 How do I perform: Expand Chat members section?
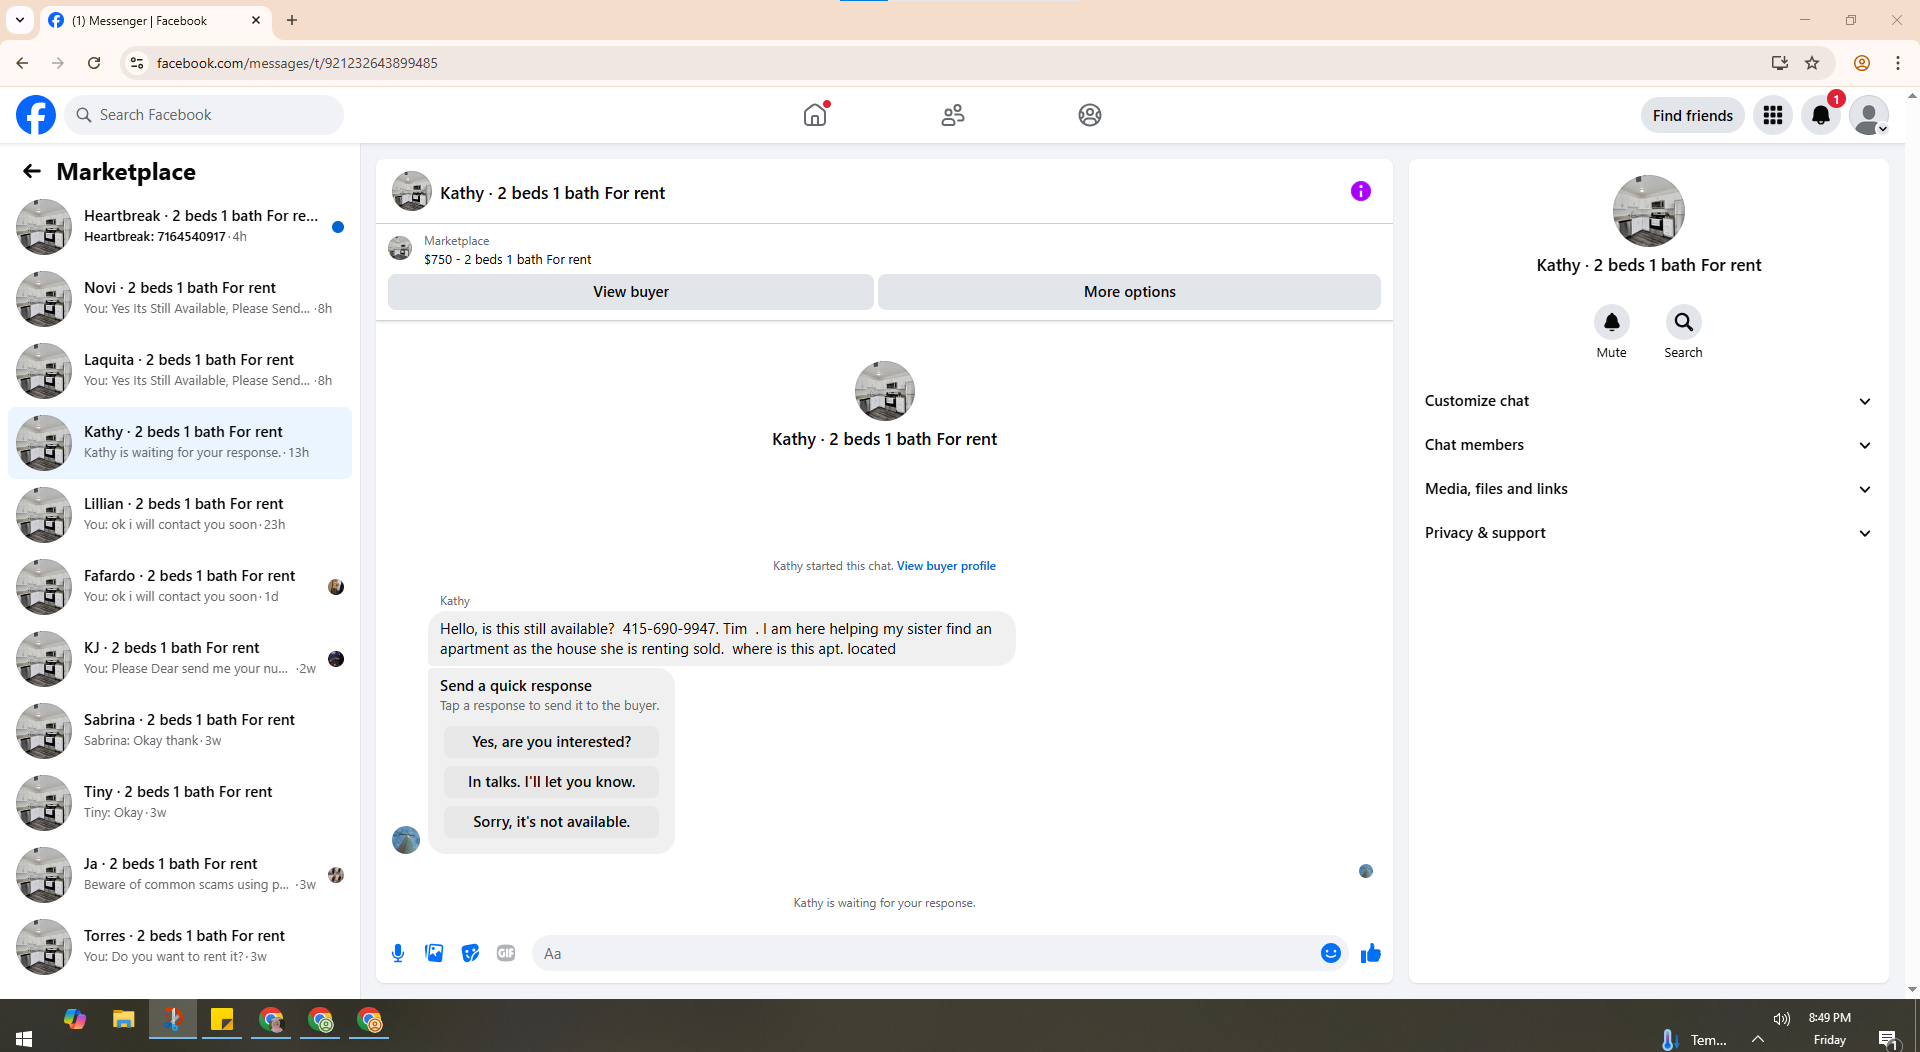(1648, 445)
